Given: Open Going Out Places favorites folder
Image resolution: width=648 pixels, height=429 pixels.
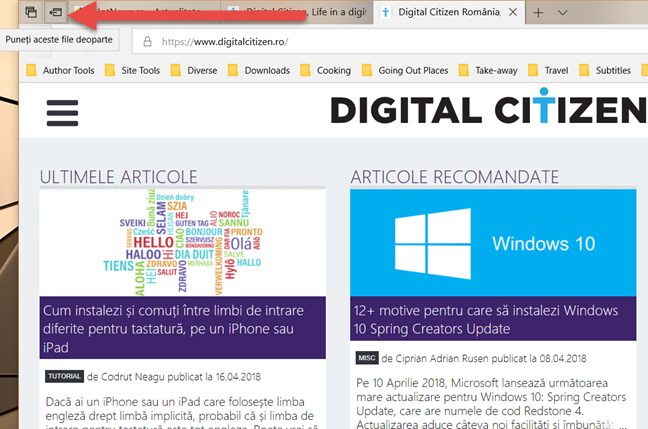Looking at the screenshot, I should click(405, 70).
